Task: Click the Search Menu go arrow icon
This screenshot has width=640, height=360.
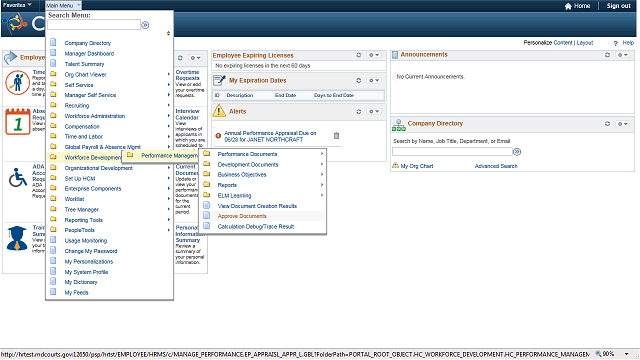Action: click(x=145, y=25)
